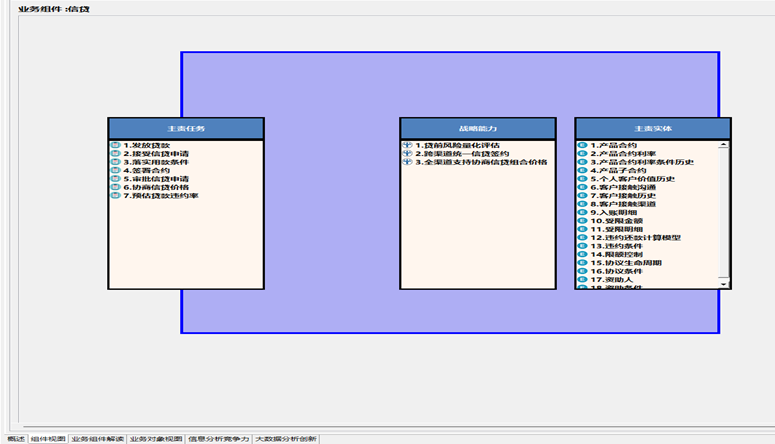Click the icon beside 1.贷前风险量化评估

(407, 145)
